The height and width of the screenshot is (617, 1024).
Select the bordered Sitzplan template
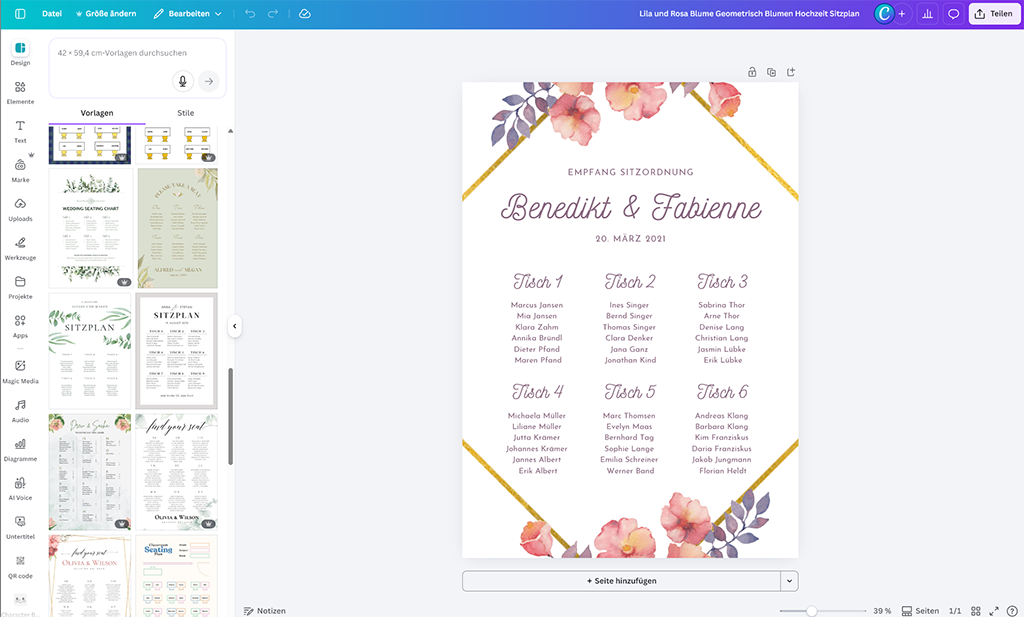click(176, 351)
